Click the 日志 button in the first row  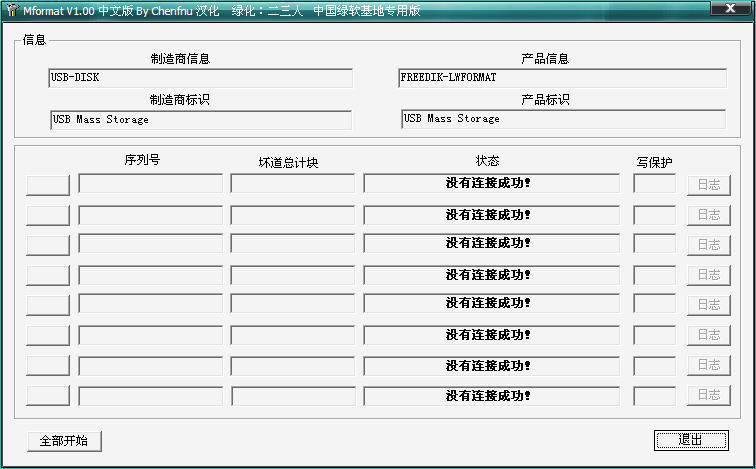[x=708, y=185]
